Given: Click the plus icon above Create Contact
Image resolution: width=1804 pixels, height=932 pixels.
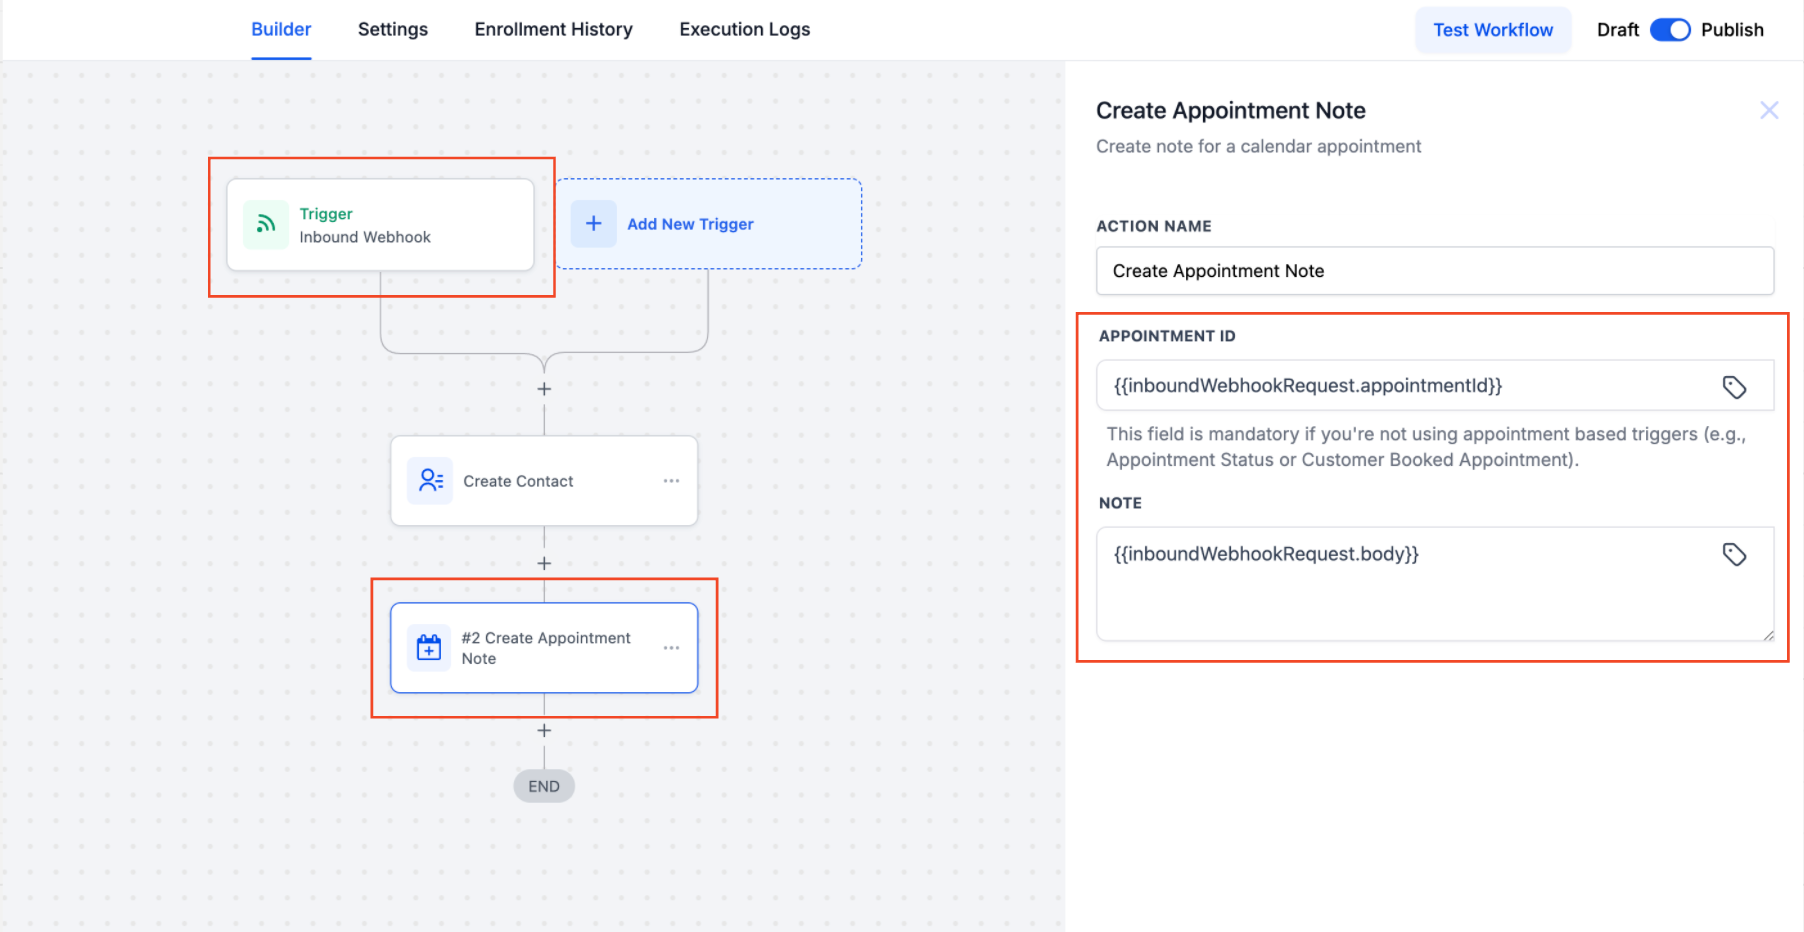Looking at the screenshot, I should point(544,389).
